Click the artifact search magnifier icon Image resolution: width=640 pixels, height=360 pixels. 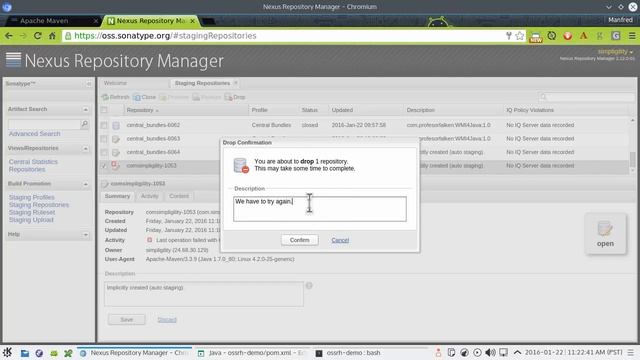click(84, 124)
